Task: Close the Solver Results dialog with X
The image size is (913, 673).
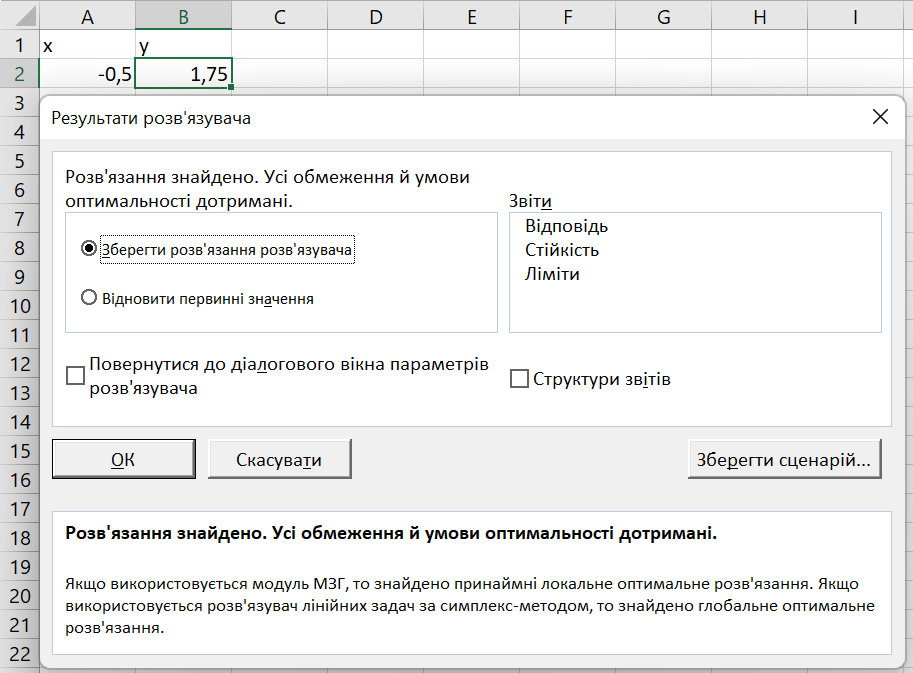Action: tap(880, 117)
